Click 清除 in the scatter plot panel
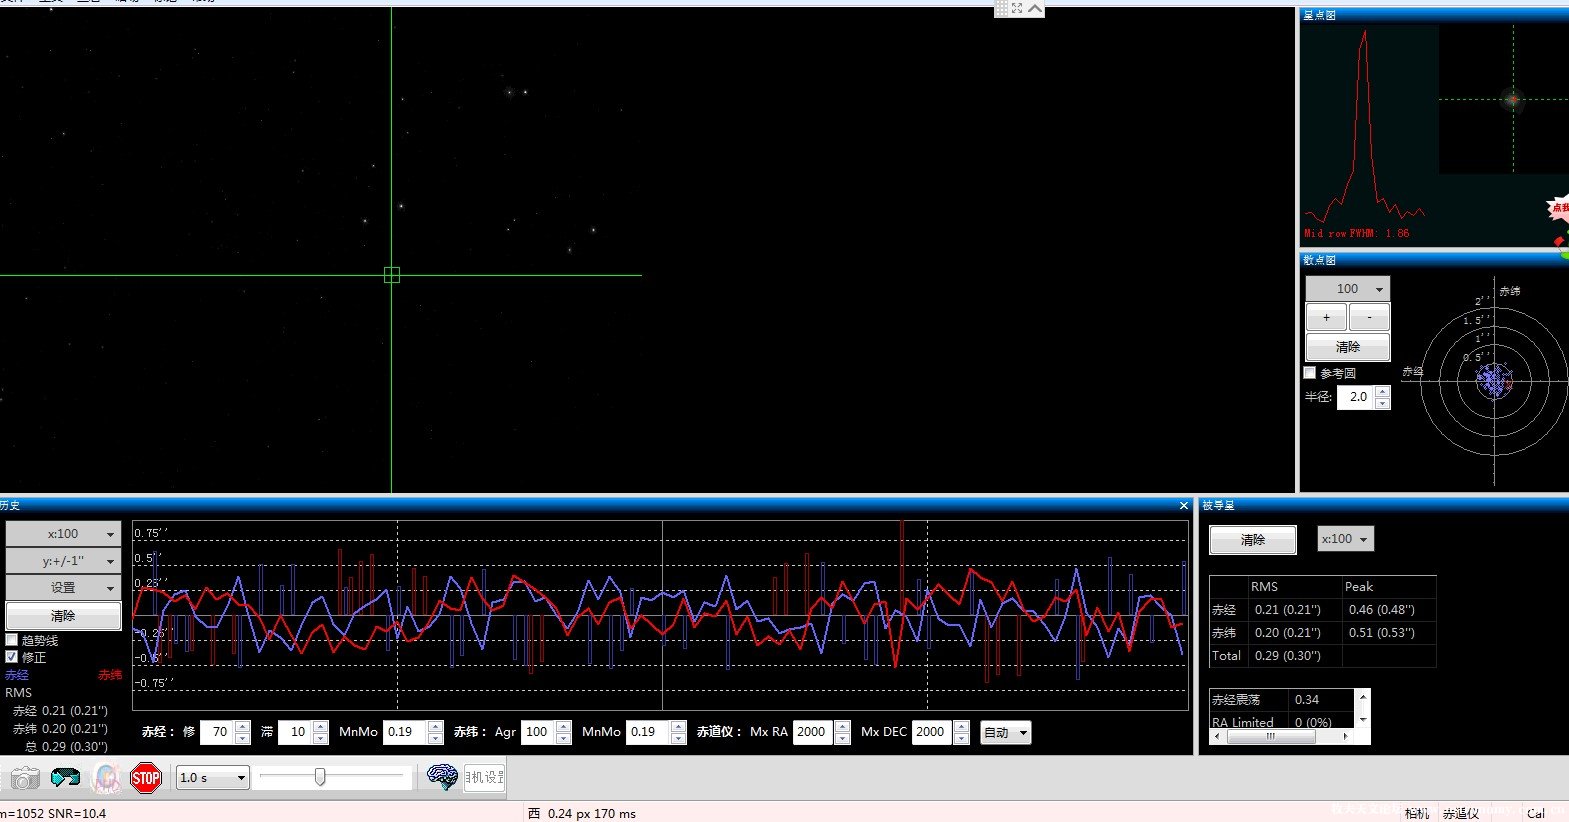 click(1348, 347)
